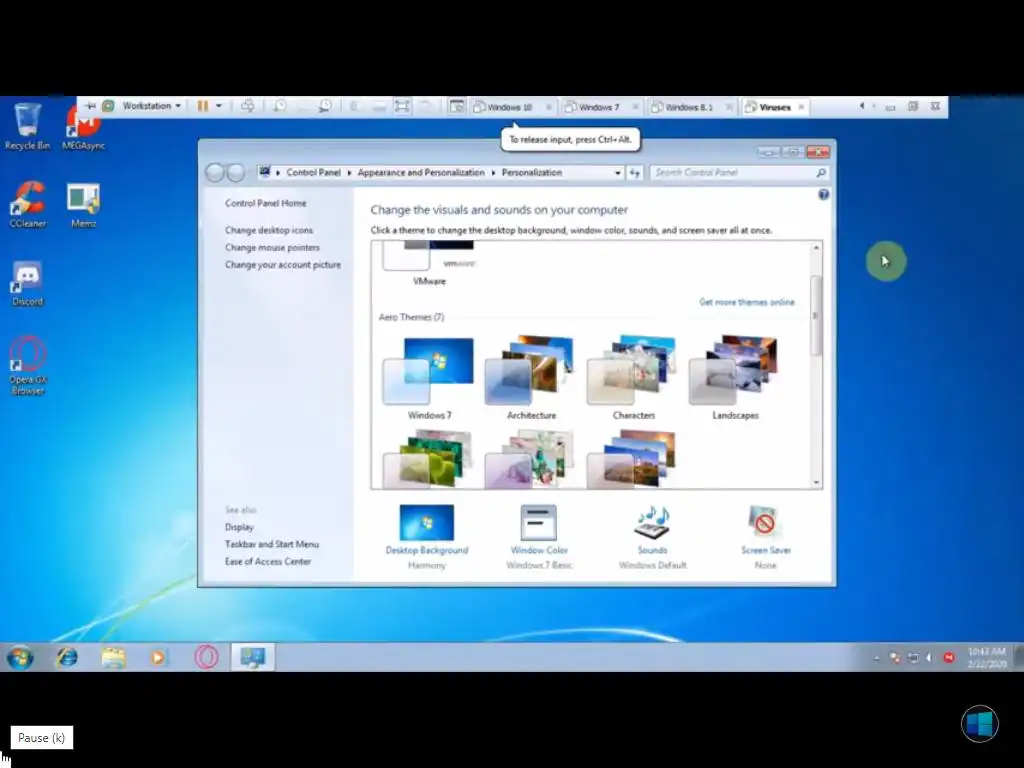This screenshot has height=768, width=1024.
Task: Open Ease of Access Center link
Action: coord(268,561)
